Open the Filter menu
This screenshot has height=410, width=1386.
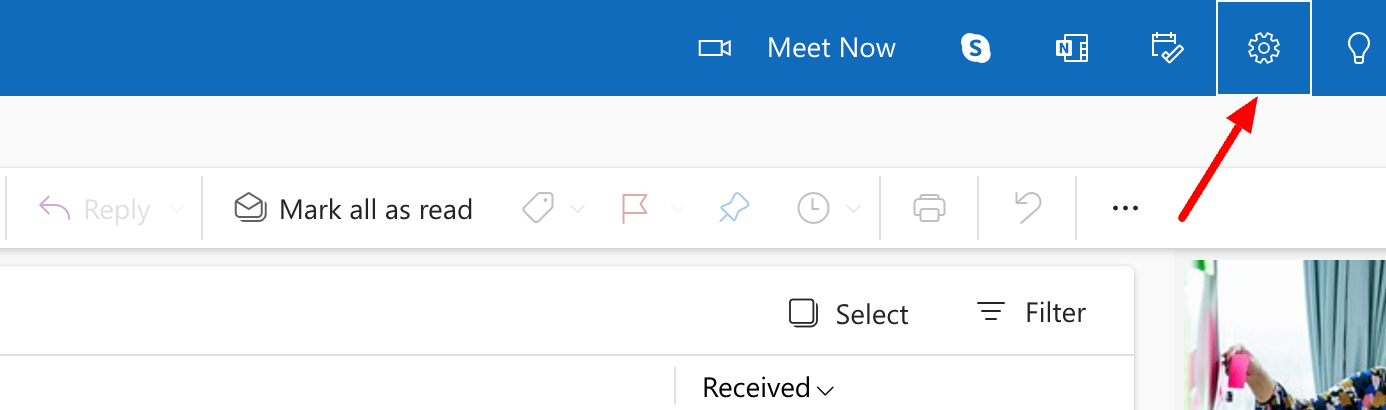pos(1031,313)
